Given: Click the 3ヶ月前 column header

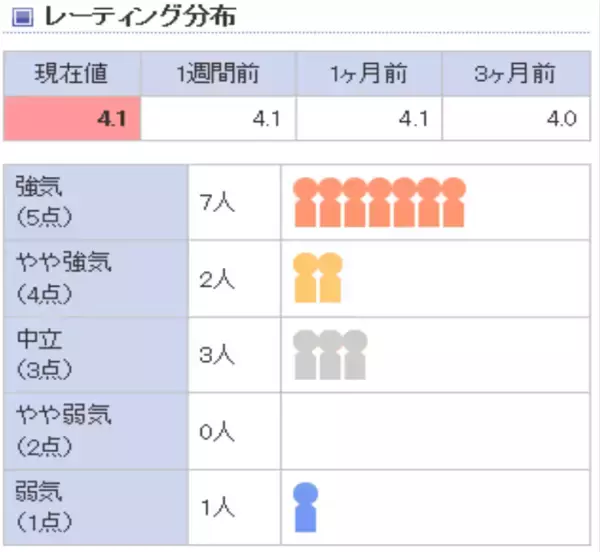Looking at the screenshot, I should pyautogui.click(x=516, y=73).
